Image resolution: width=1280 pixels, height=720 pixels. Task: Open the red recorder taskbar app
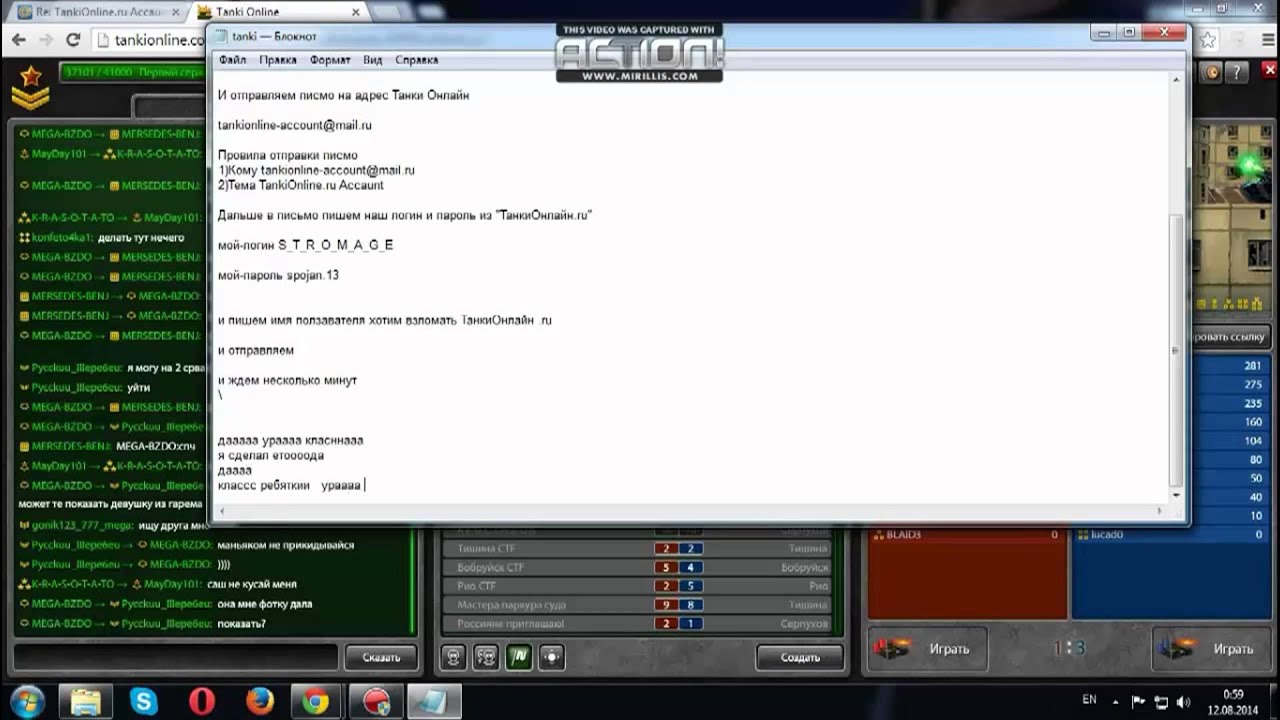[375, 701]
